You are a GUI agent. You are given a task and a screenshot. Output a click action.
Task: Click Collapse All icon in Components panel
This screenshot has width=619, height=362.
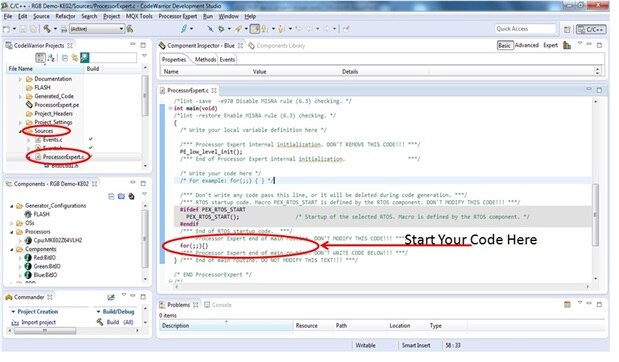(x=111, y=196)
